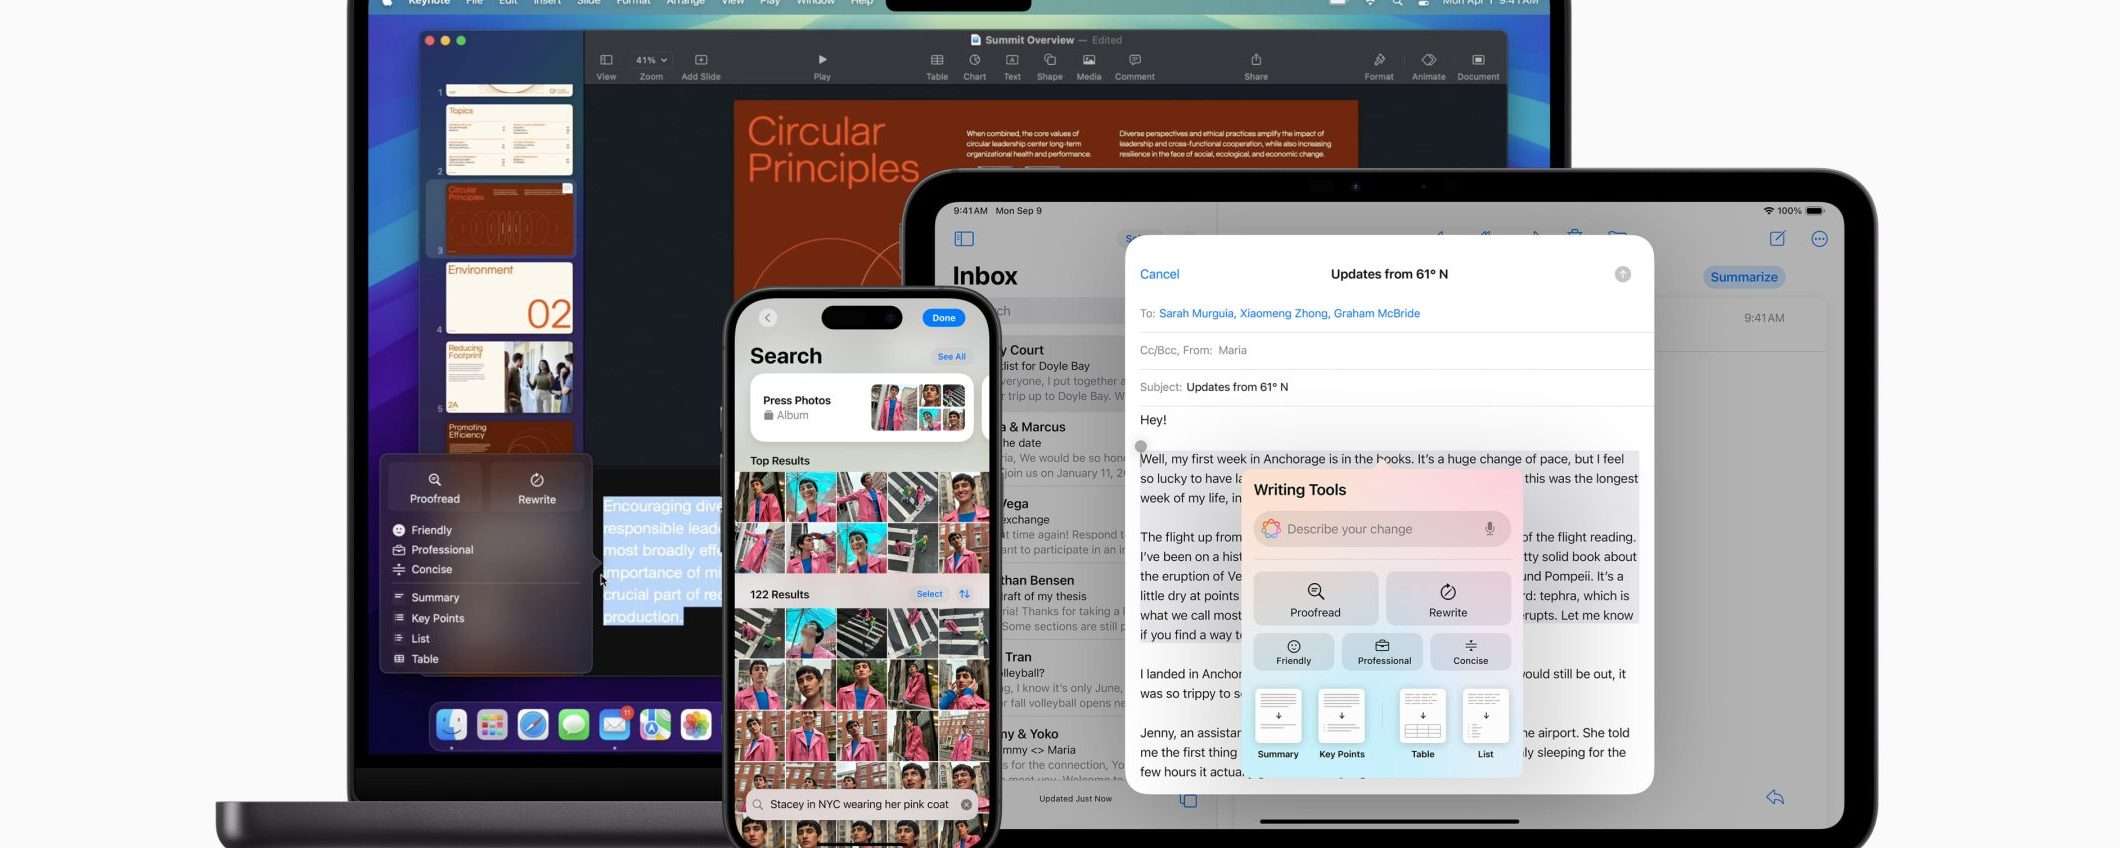2120x848 pixels.
Task: Open Launchpad from the Mac Dock
Action: (492, 724)
